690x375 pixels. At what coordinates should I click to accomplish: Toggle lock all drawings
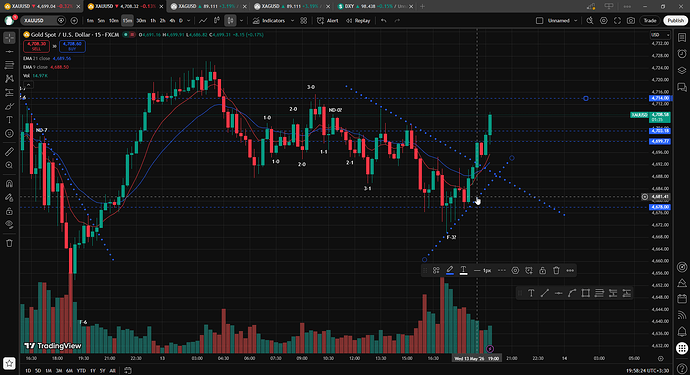9,211
